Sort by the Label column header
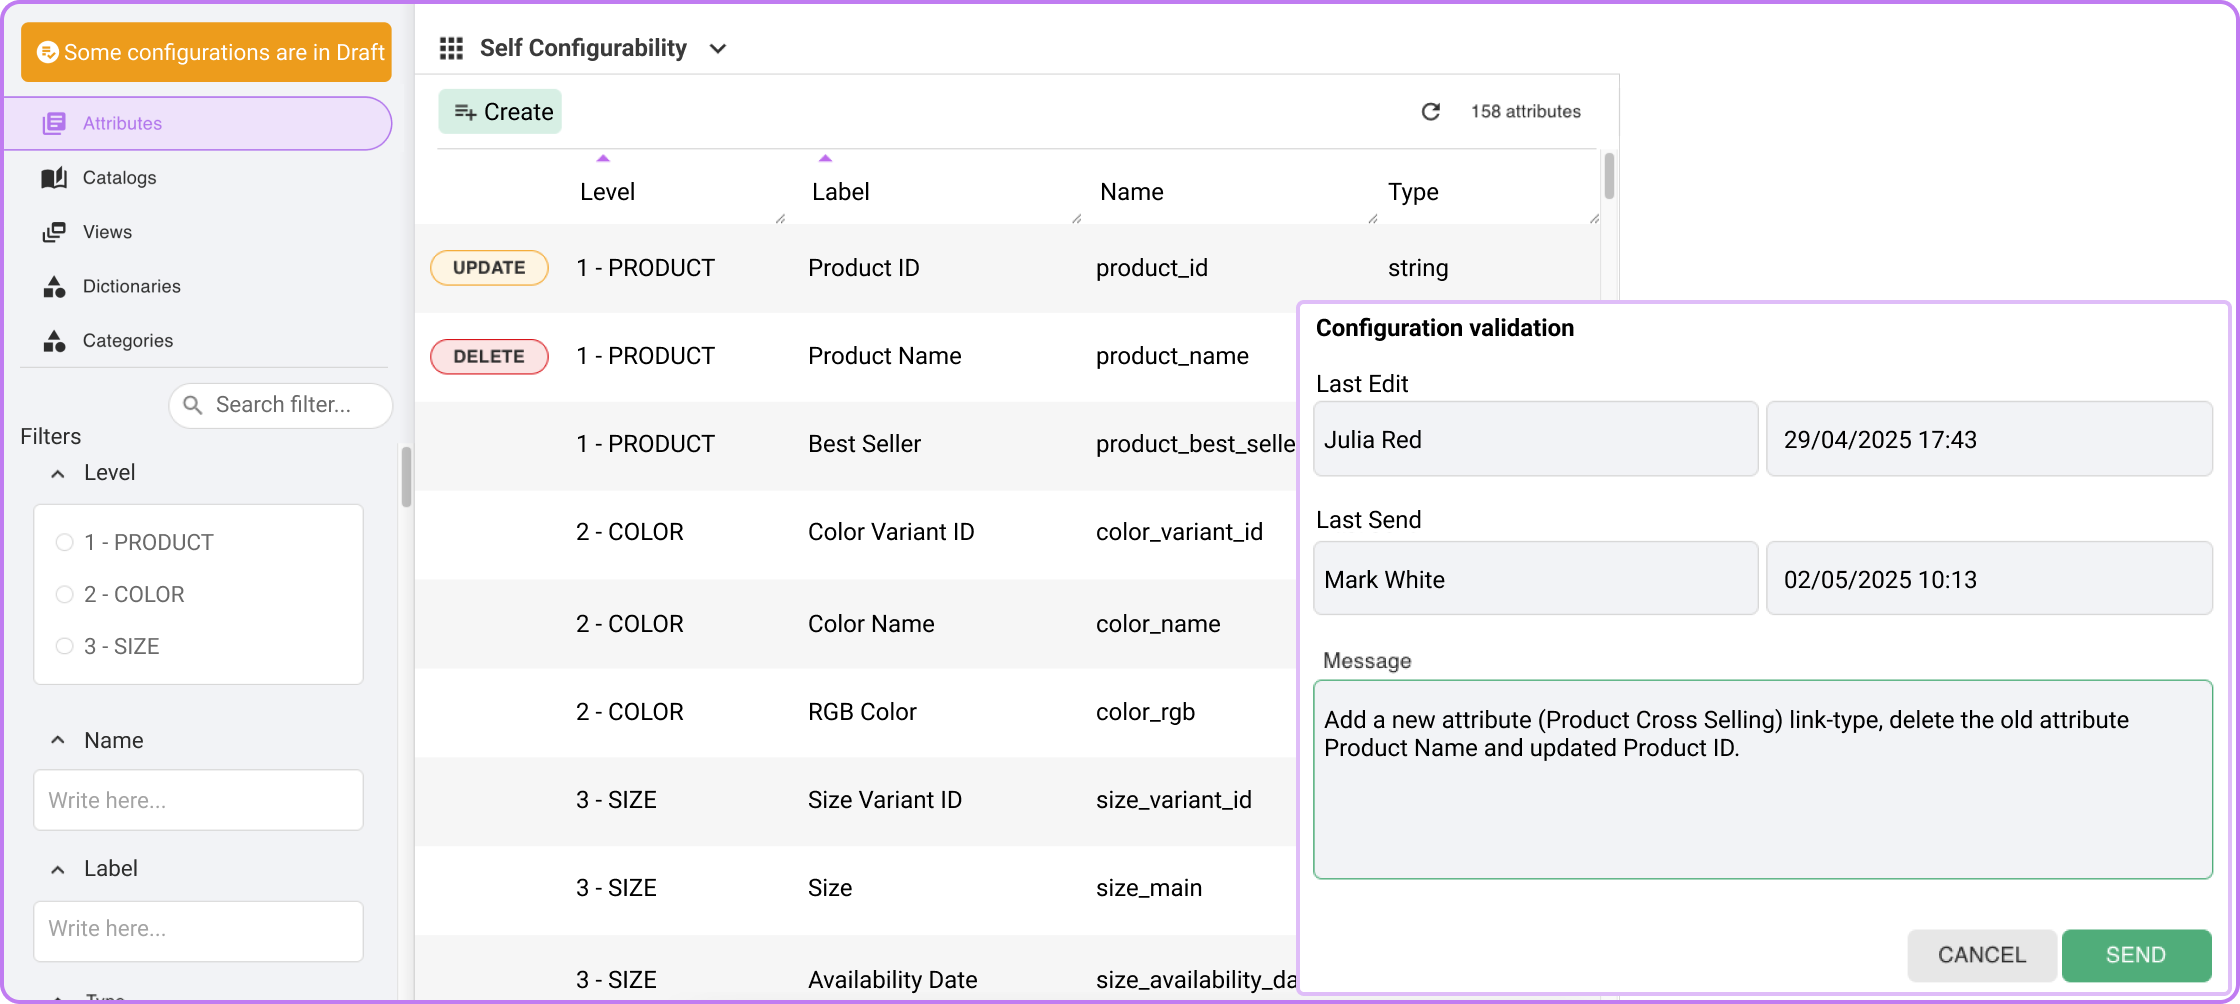This screenshot has height=1004, width=2240. coord(840,192)
